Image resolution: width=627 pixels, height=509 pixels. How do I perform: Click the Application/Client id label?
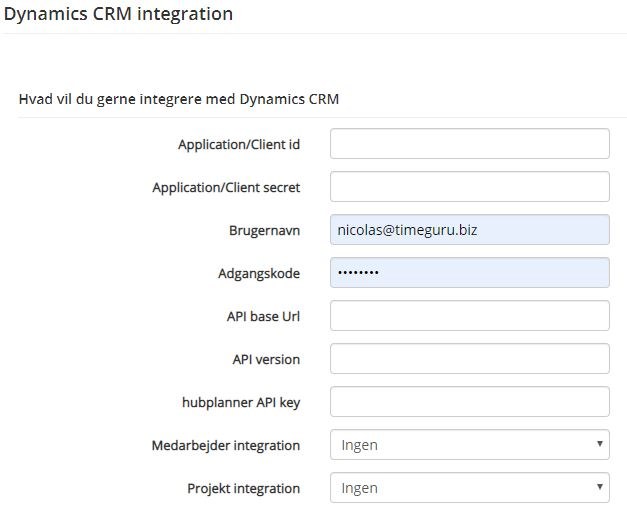pyautogui.click(x=239, y=144)
